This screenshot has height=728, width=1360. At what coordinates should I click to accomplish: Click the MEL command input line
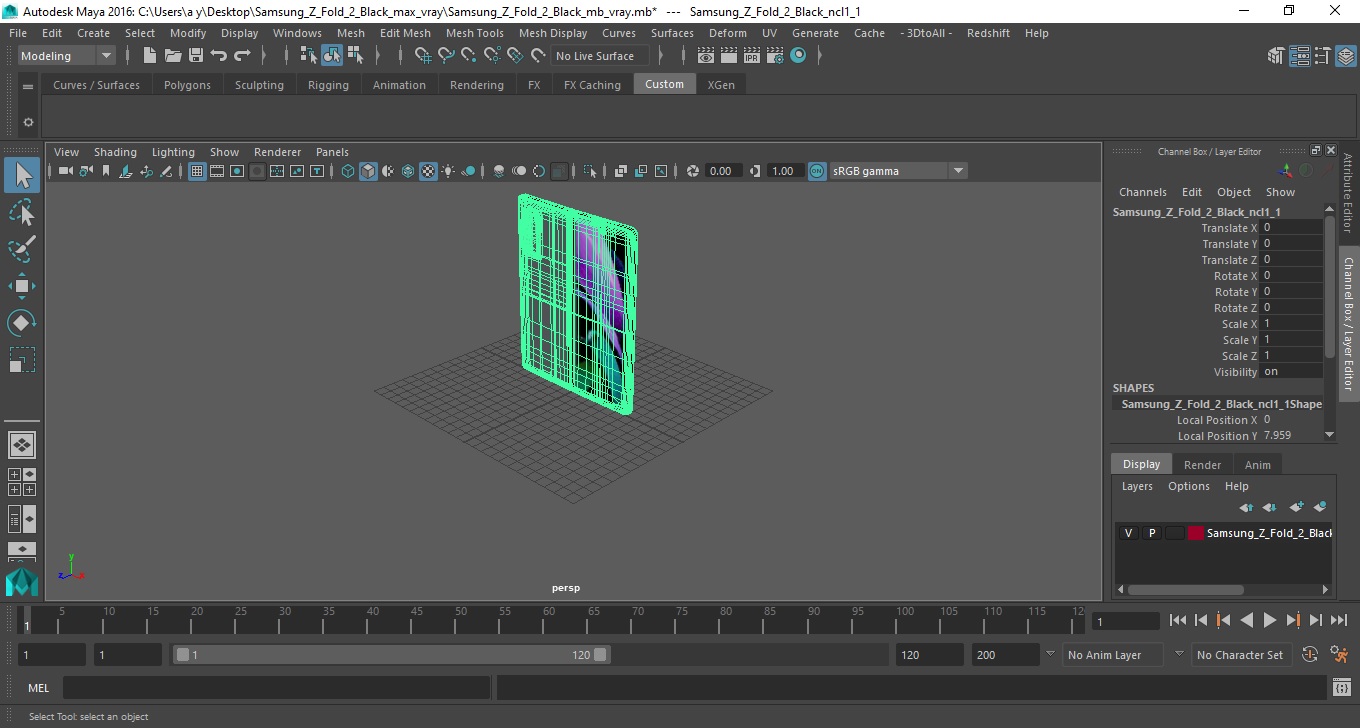[276, 688]
